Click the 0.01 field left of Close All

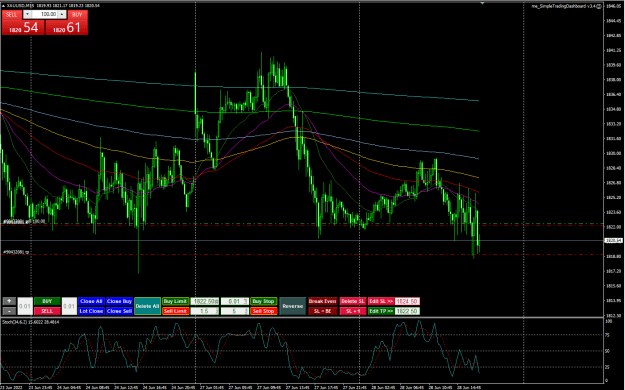click(69, 306)
